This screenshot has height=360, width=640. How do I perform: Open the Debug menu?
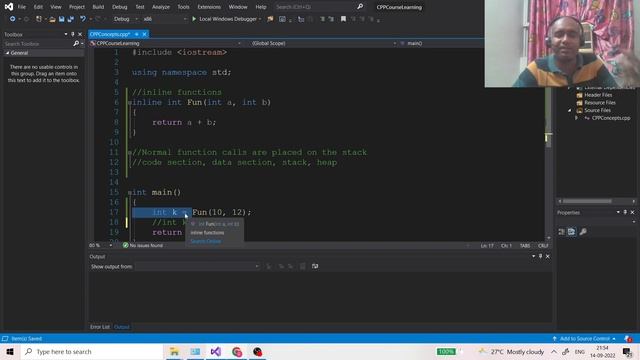click(x=120, y=7)
